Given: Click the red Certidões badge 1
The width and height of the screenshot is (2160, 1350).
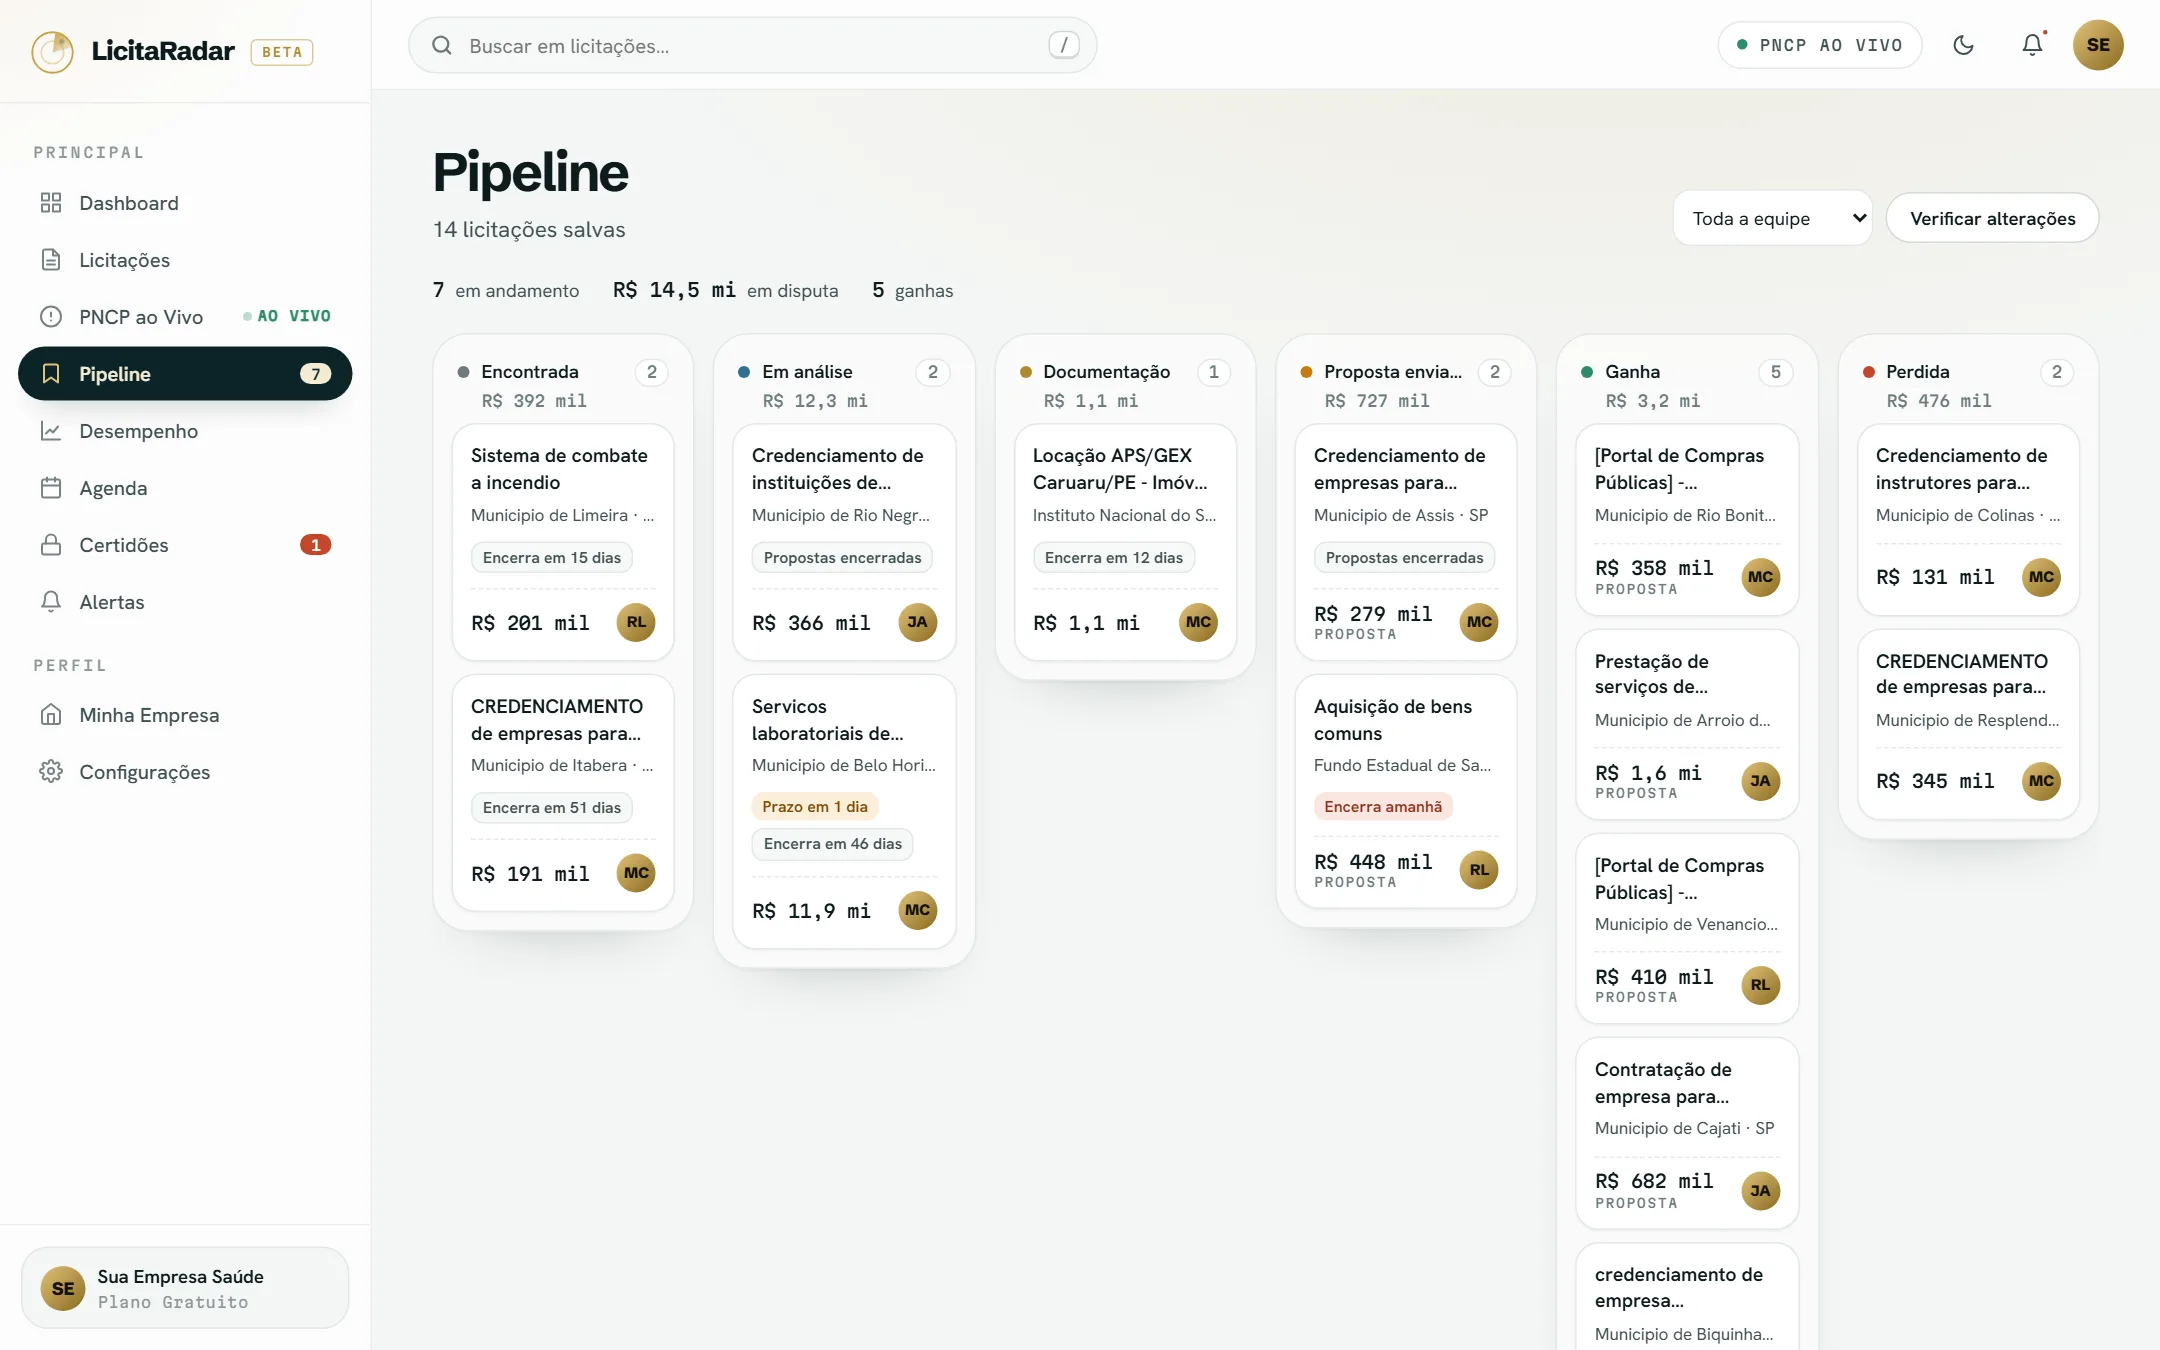Looking at the screenshot, I should pos(315,545).
